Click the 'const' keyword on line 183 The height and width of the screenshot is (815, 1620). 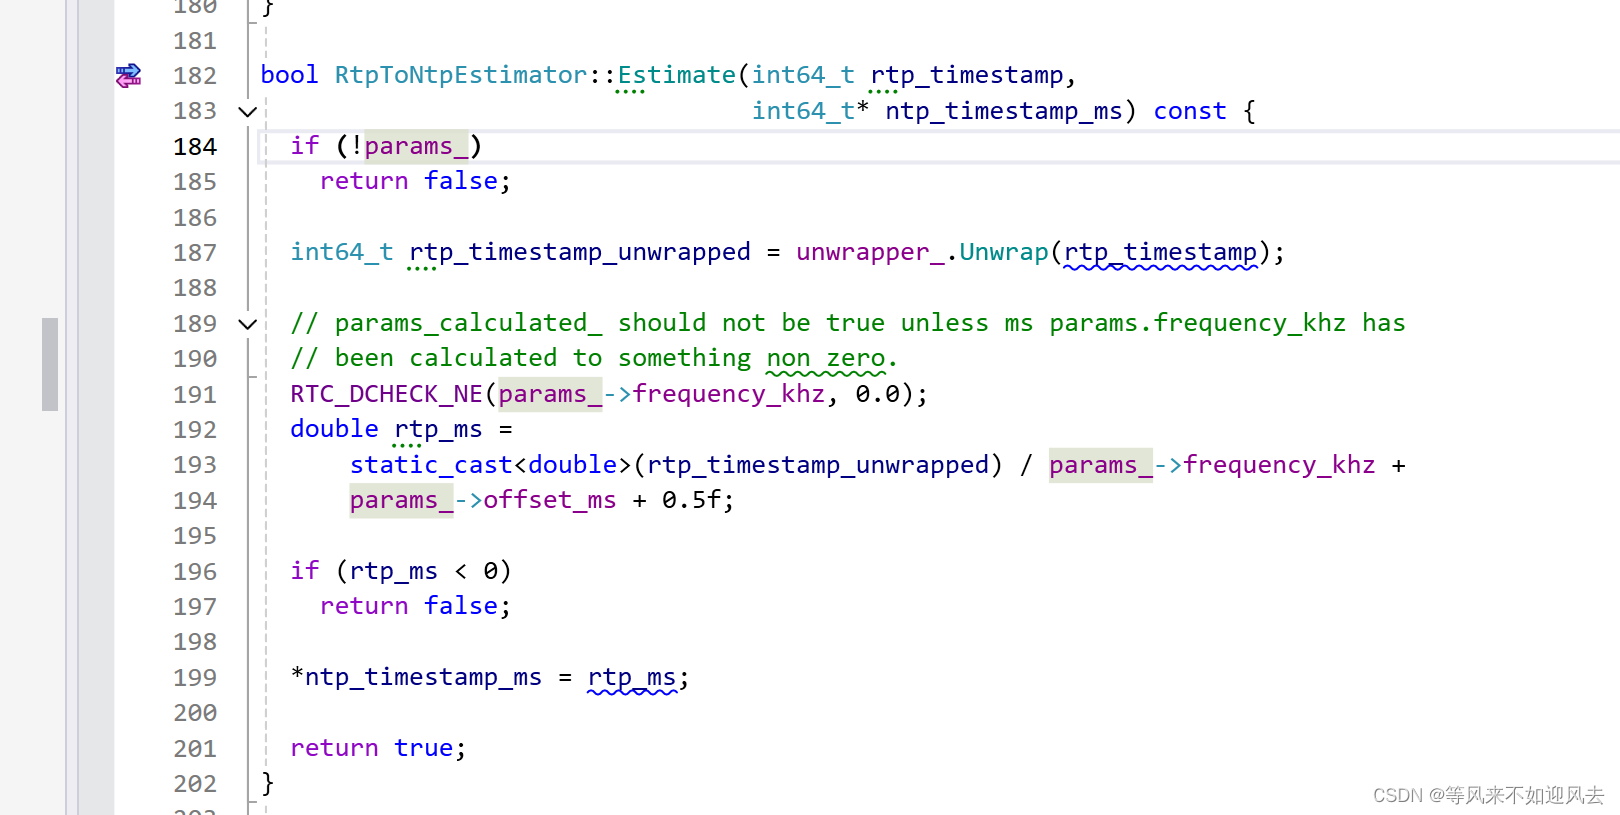click(1190, 111)
